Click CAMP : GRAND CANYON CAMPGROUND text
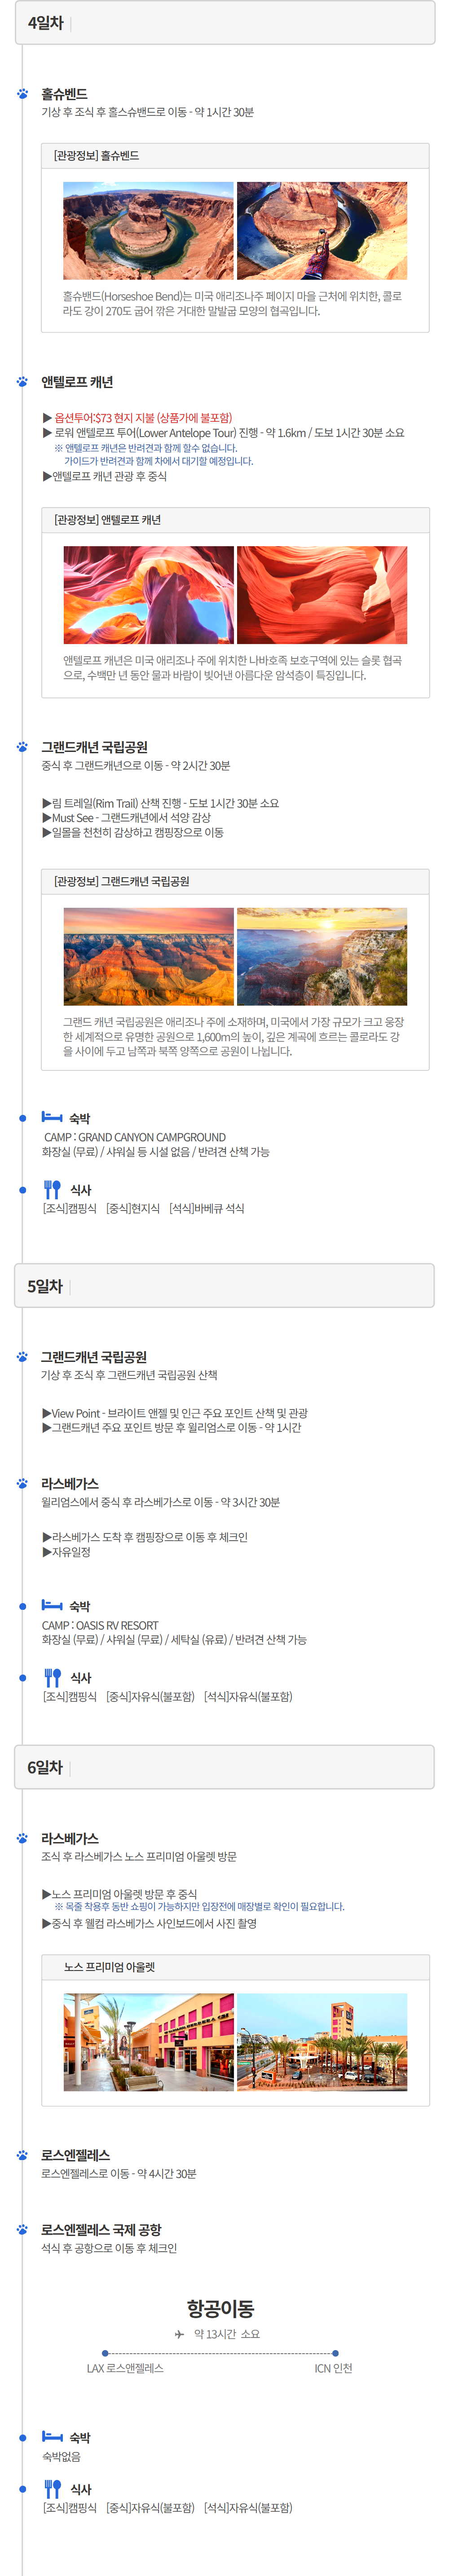Screen dimensions: 449x2576 (135, 1137)
